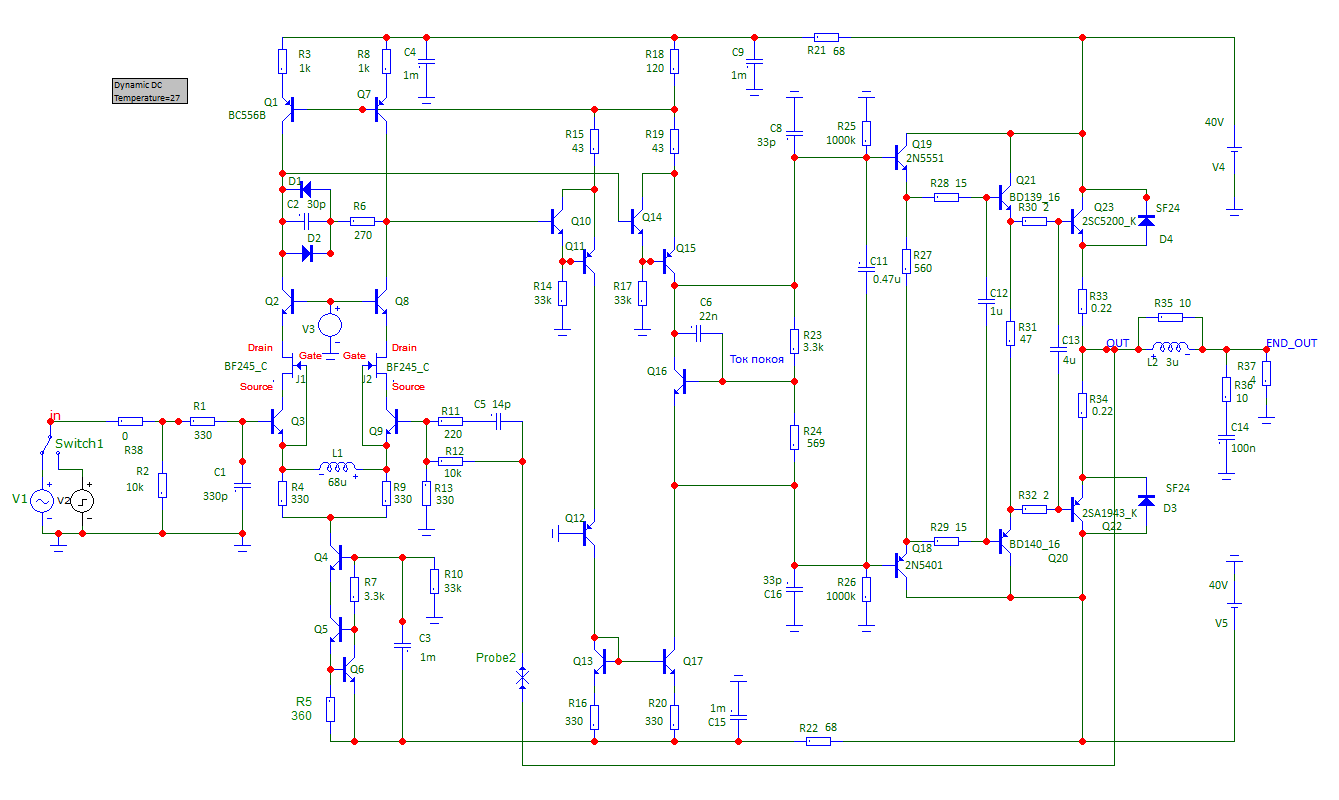This screenshot has width=1339, height=800.
Task: Click capacitor C12 1u
Action: coord(986,301)
